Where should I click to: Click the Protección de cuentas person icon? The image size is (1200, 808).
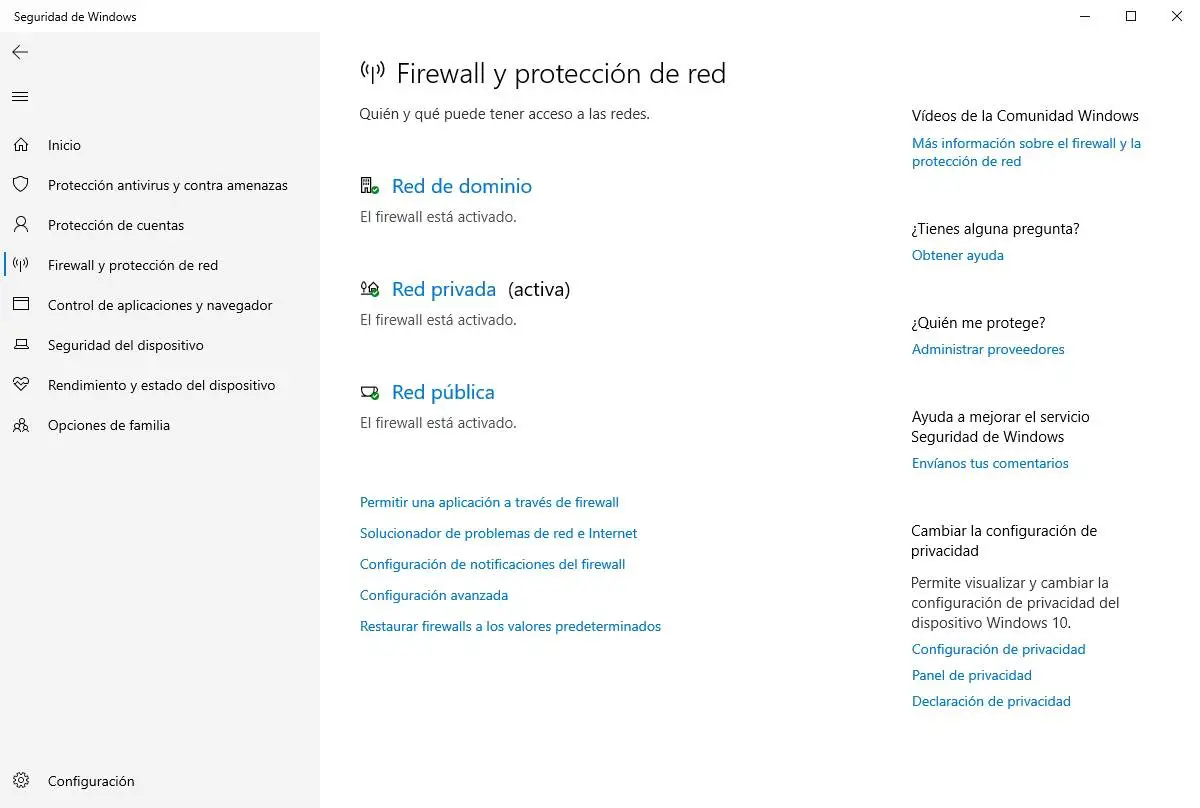point(21,225)
